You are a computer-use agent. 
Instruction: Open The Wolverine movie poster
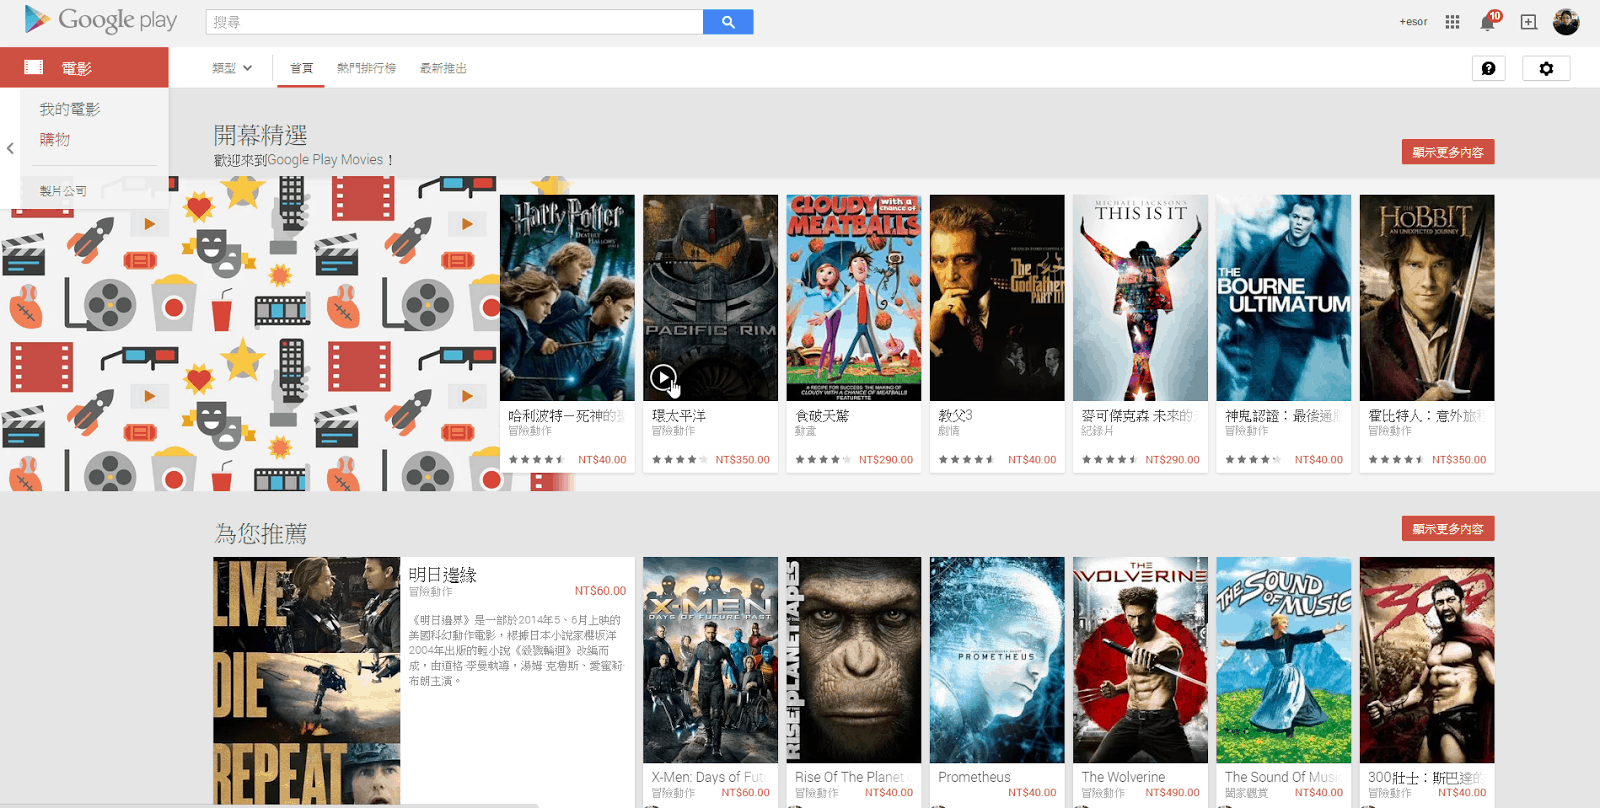tap(1140, 660)
